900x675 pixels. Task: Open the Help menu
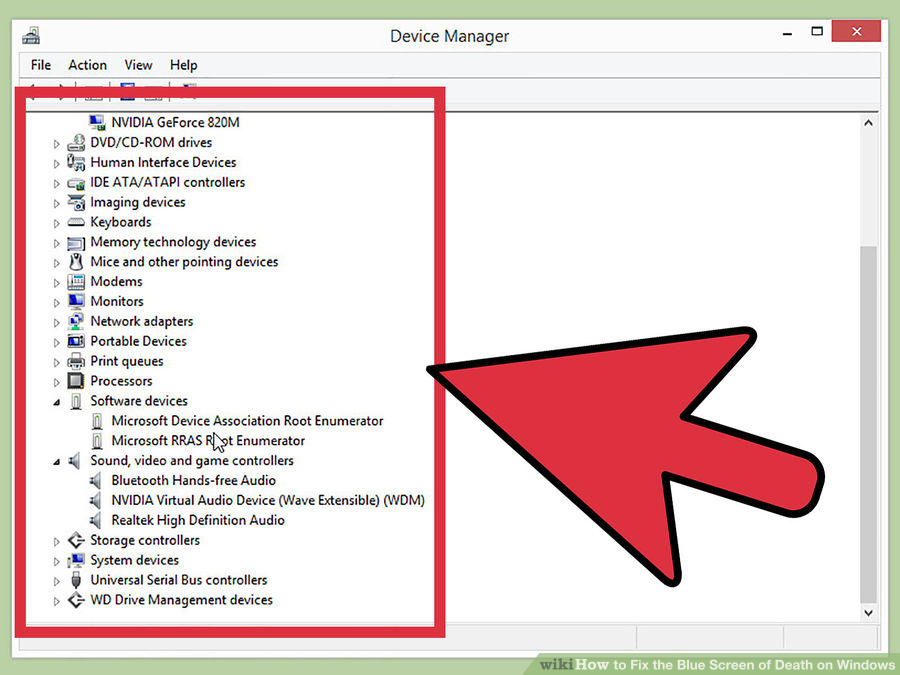tap(183, 65)
